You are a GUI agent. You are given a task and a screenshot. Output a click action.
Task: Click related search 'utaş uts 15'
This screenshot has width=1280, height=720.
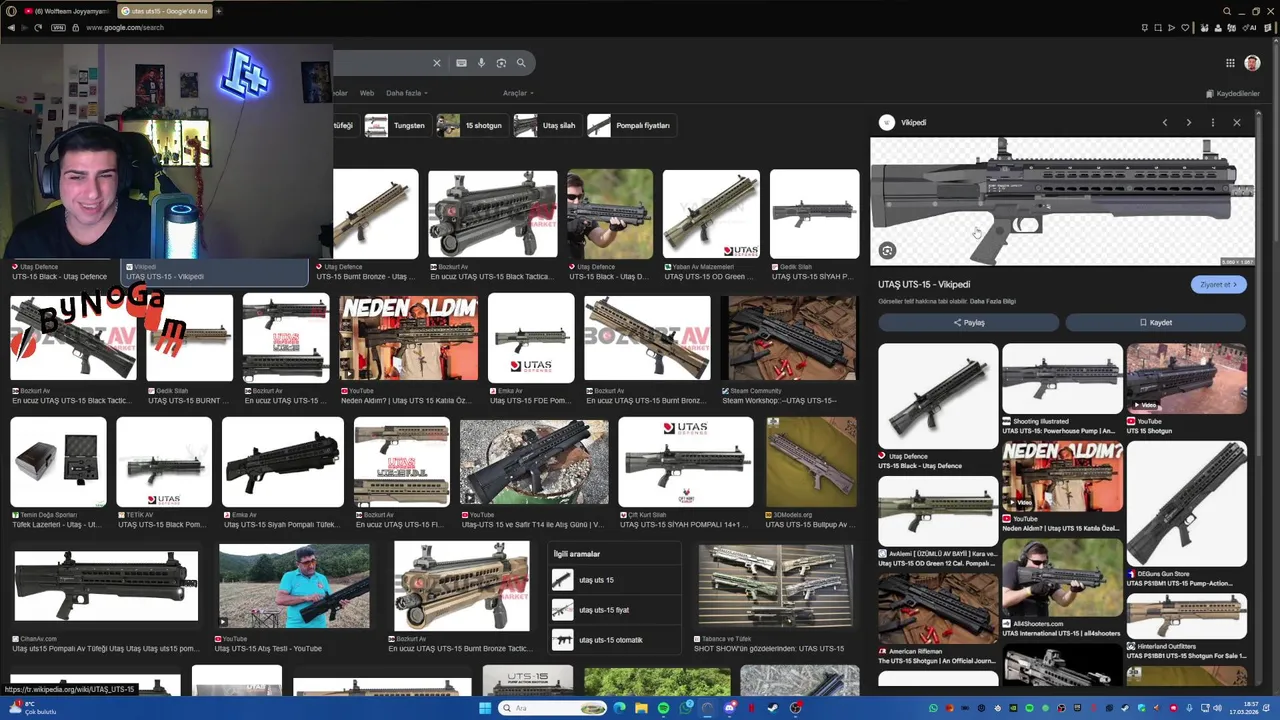point(615,580)
